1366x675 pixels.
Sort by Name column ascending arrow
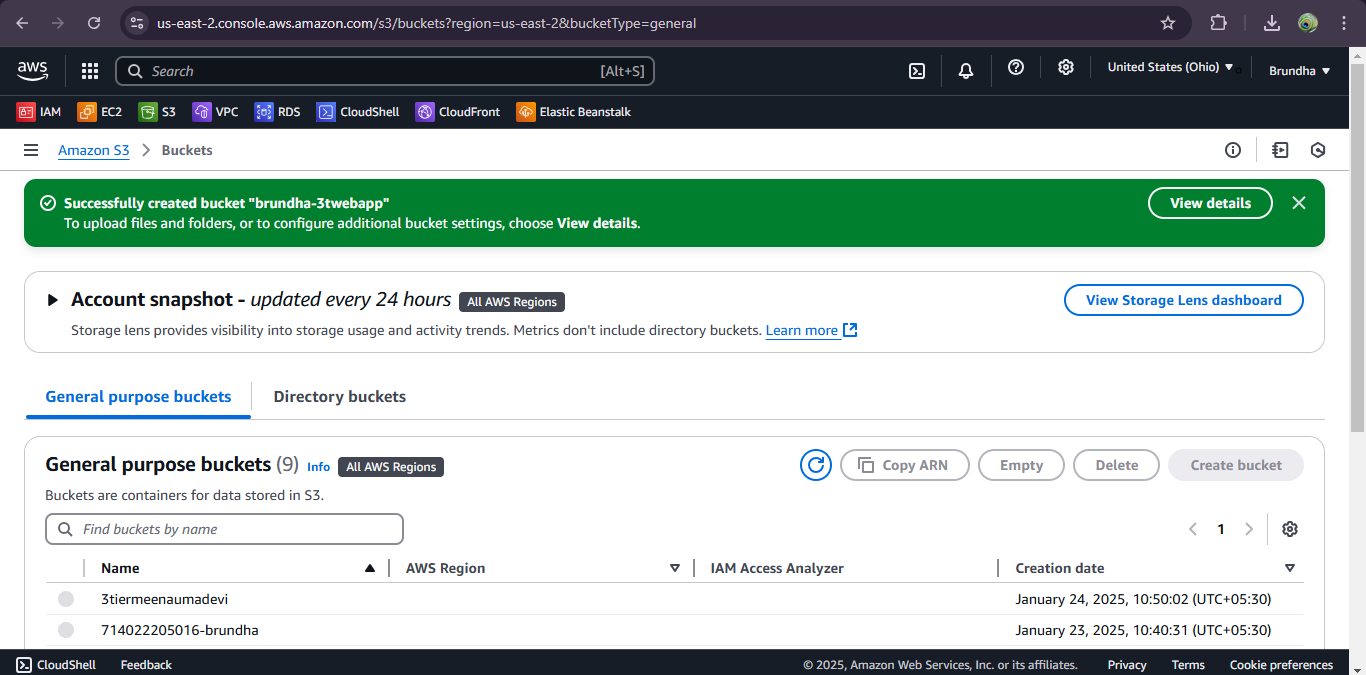point(370,568)
